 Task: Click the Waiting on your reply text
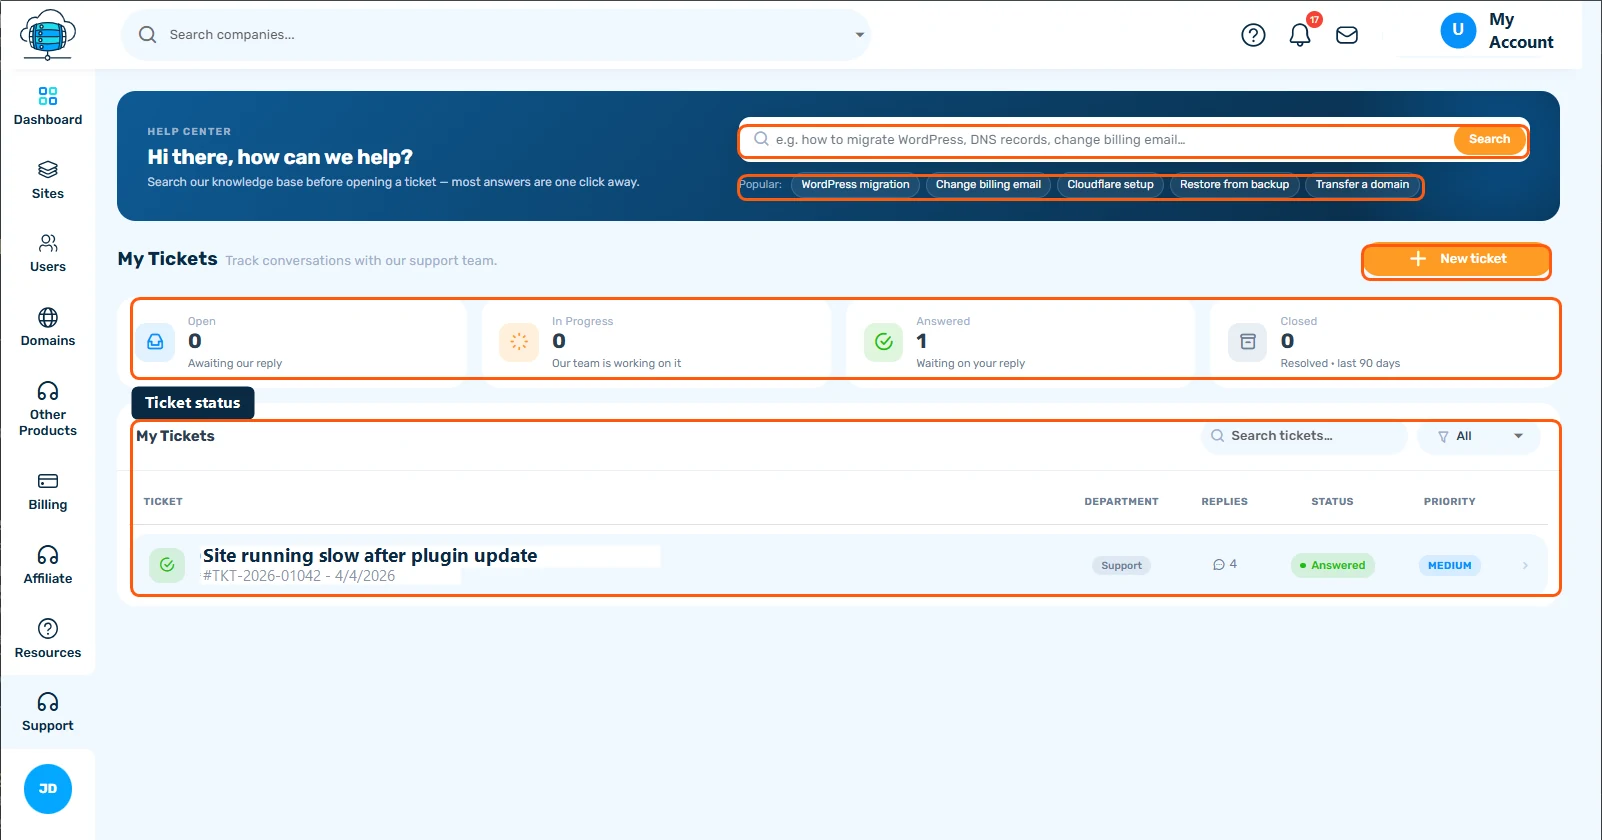[970, 364]
